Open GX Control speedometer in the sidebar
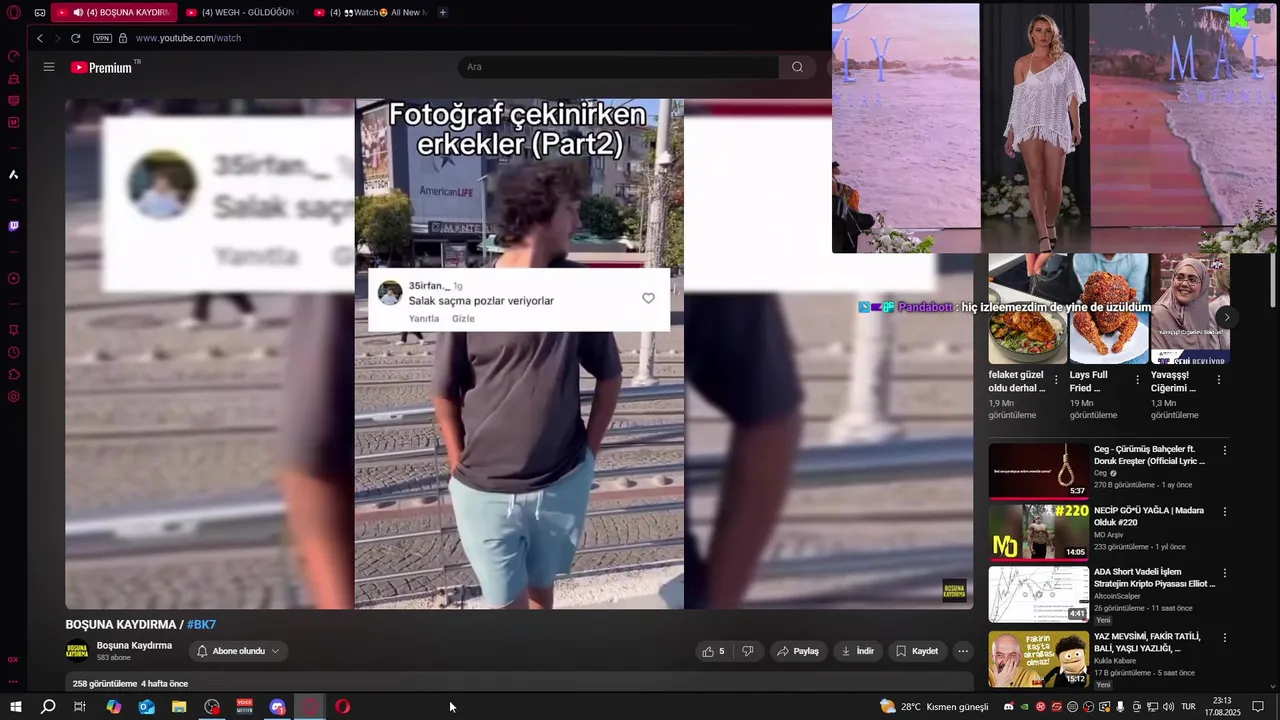 click(x=14, y=56)
